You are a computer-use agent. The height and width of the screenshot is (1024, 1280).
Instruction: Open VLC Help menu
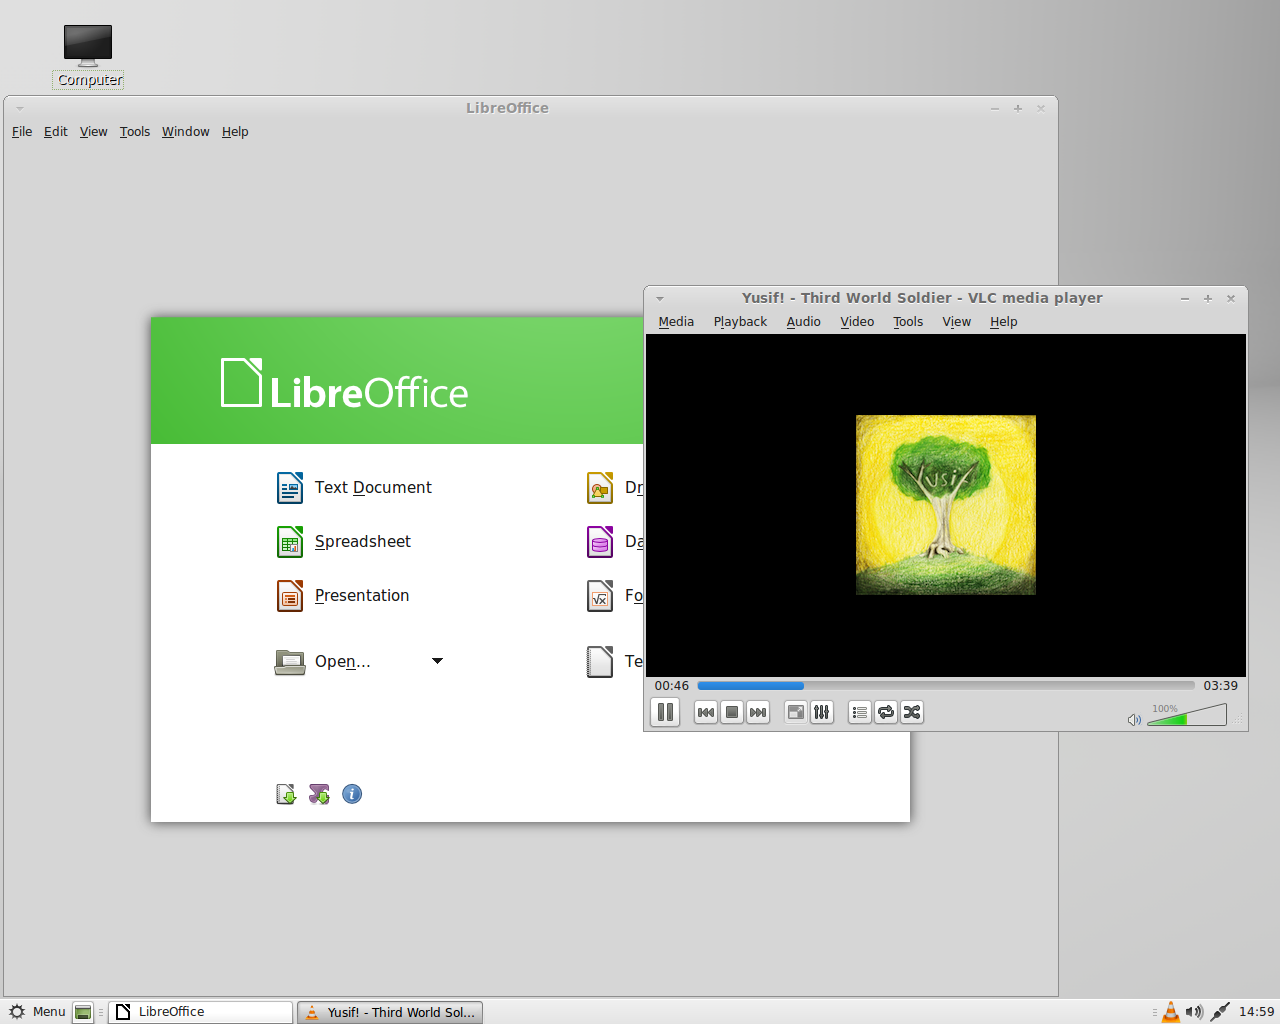pos(1003,322)
